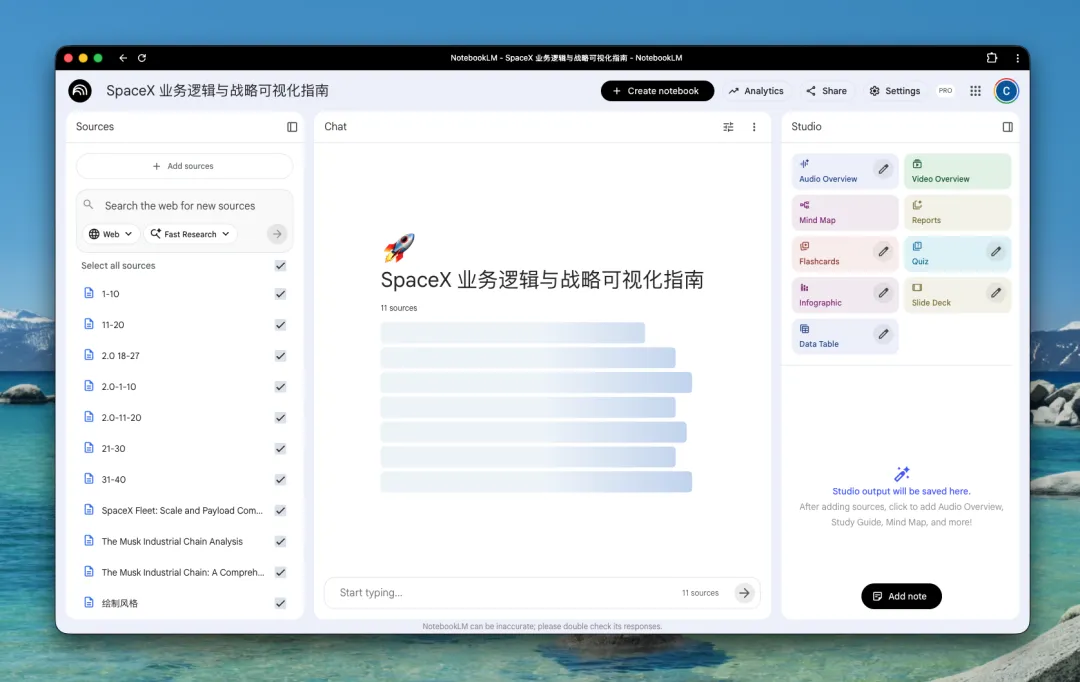Uncheck The Musk Industrial Chain: A Compreh... source
Screen dimensions: 1080x682
pos(280,572)
